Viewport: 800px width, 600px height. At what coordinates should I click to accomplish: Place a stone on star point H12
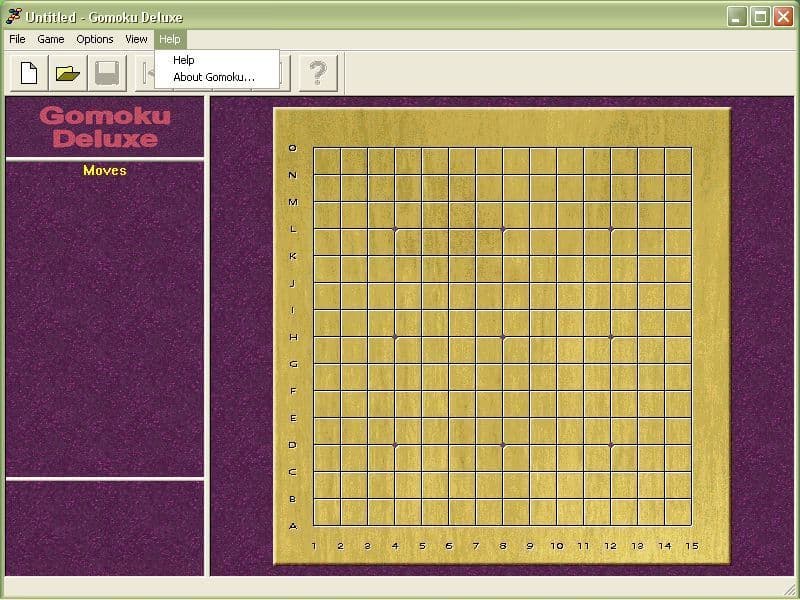(611, 337)
